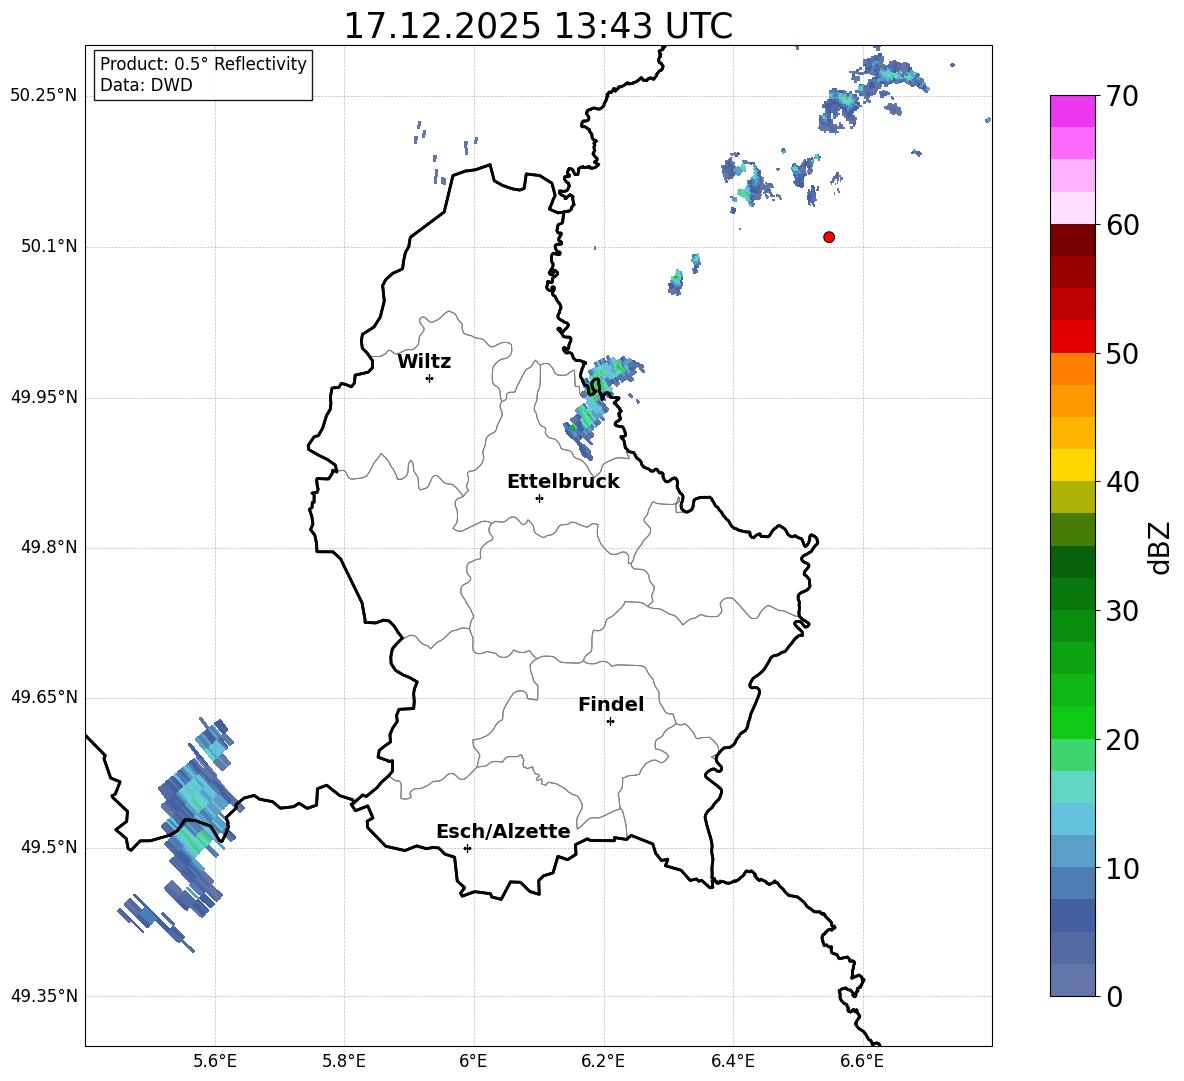Click the 49.8°N latitude label
Viewport: 1184px width, 1081px height.
[x=48, y=547]
